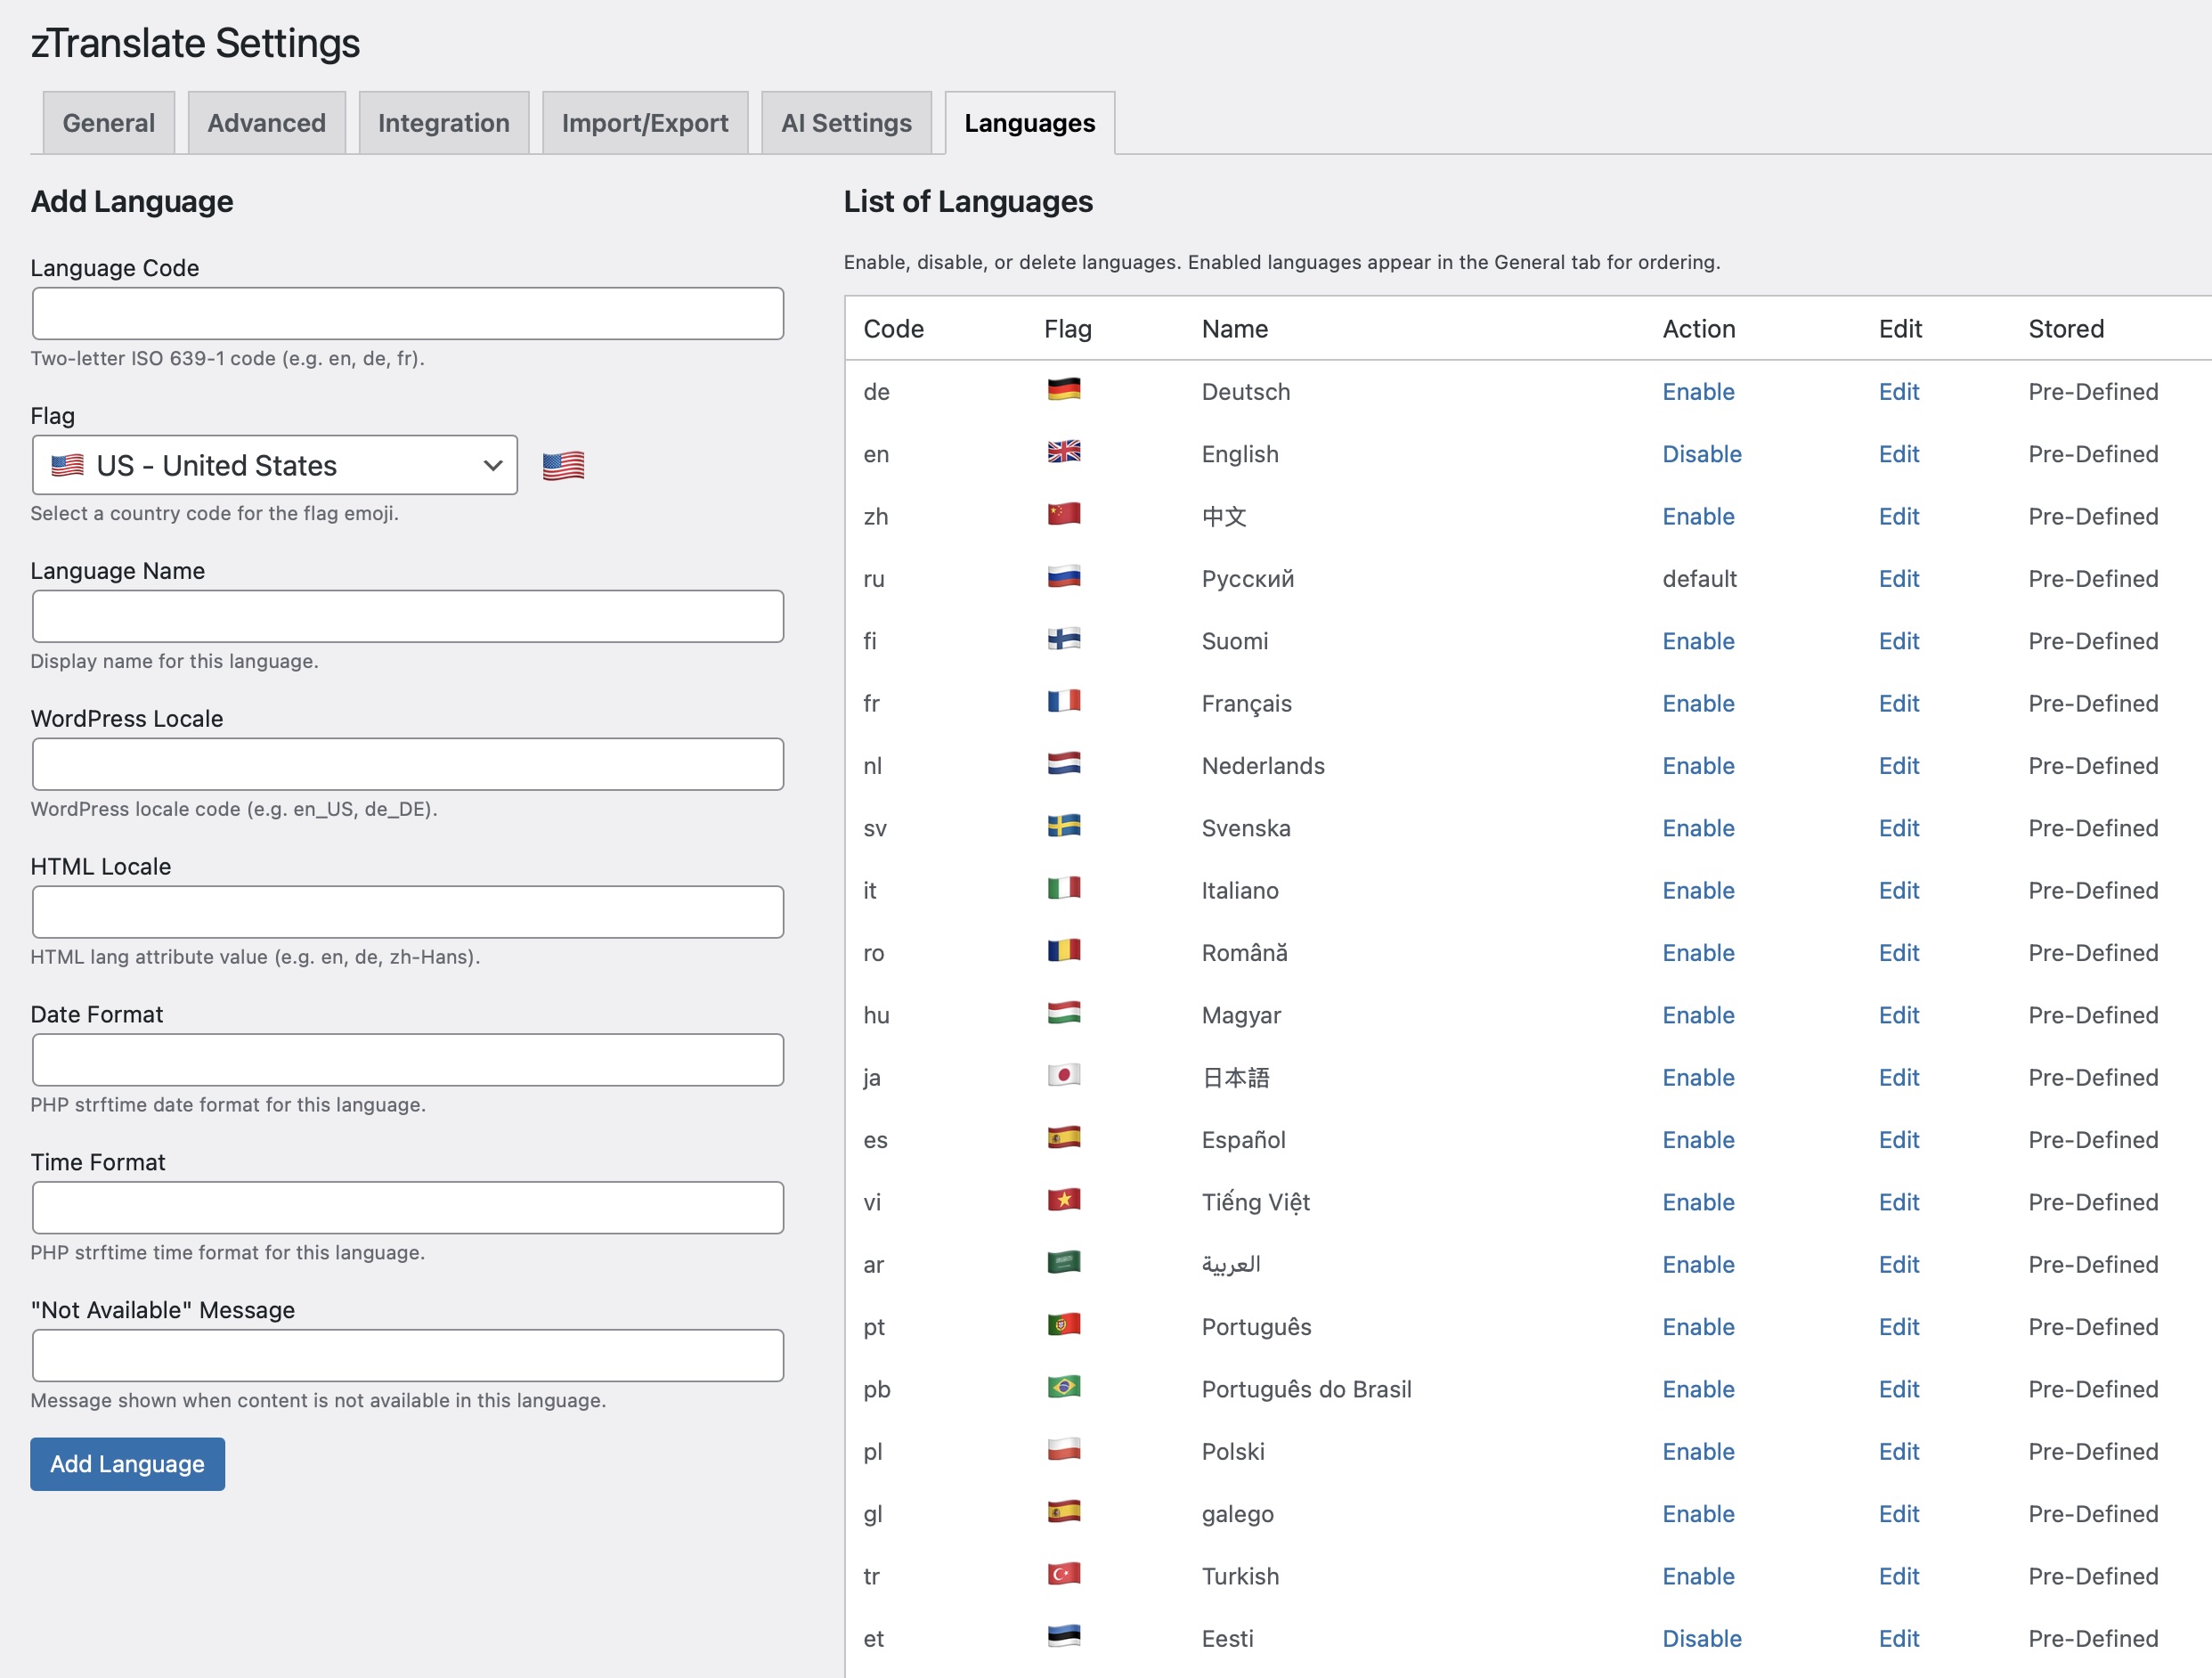Viewport: 2212px width, 1678px height.
Task: Click the HTML Locale text field
Action: [408, 912]
